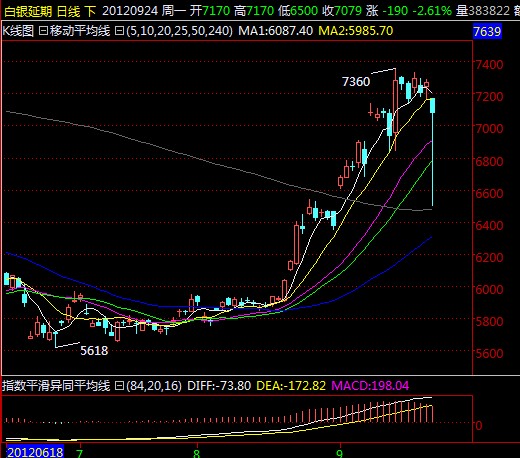This screenshot has height=458, width=520.
Task: Click the 日线 period label in the header
Action: click(69, 11)
